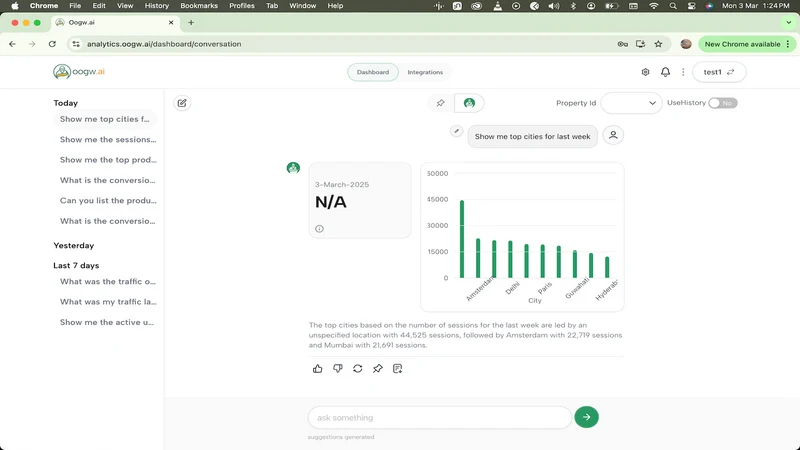Open the notifications bell icon
Image resolution: width=800 pixels, height=450 pixels.
(x=665, y=72)
